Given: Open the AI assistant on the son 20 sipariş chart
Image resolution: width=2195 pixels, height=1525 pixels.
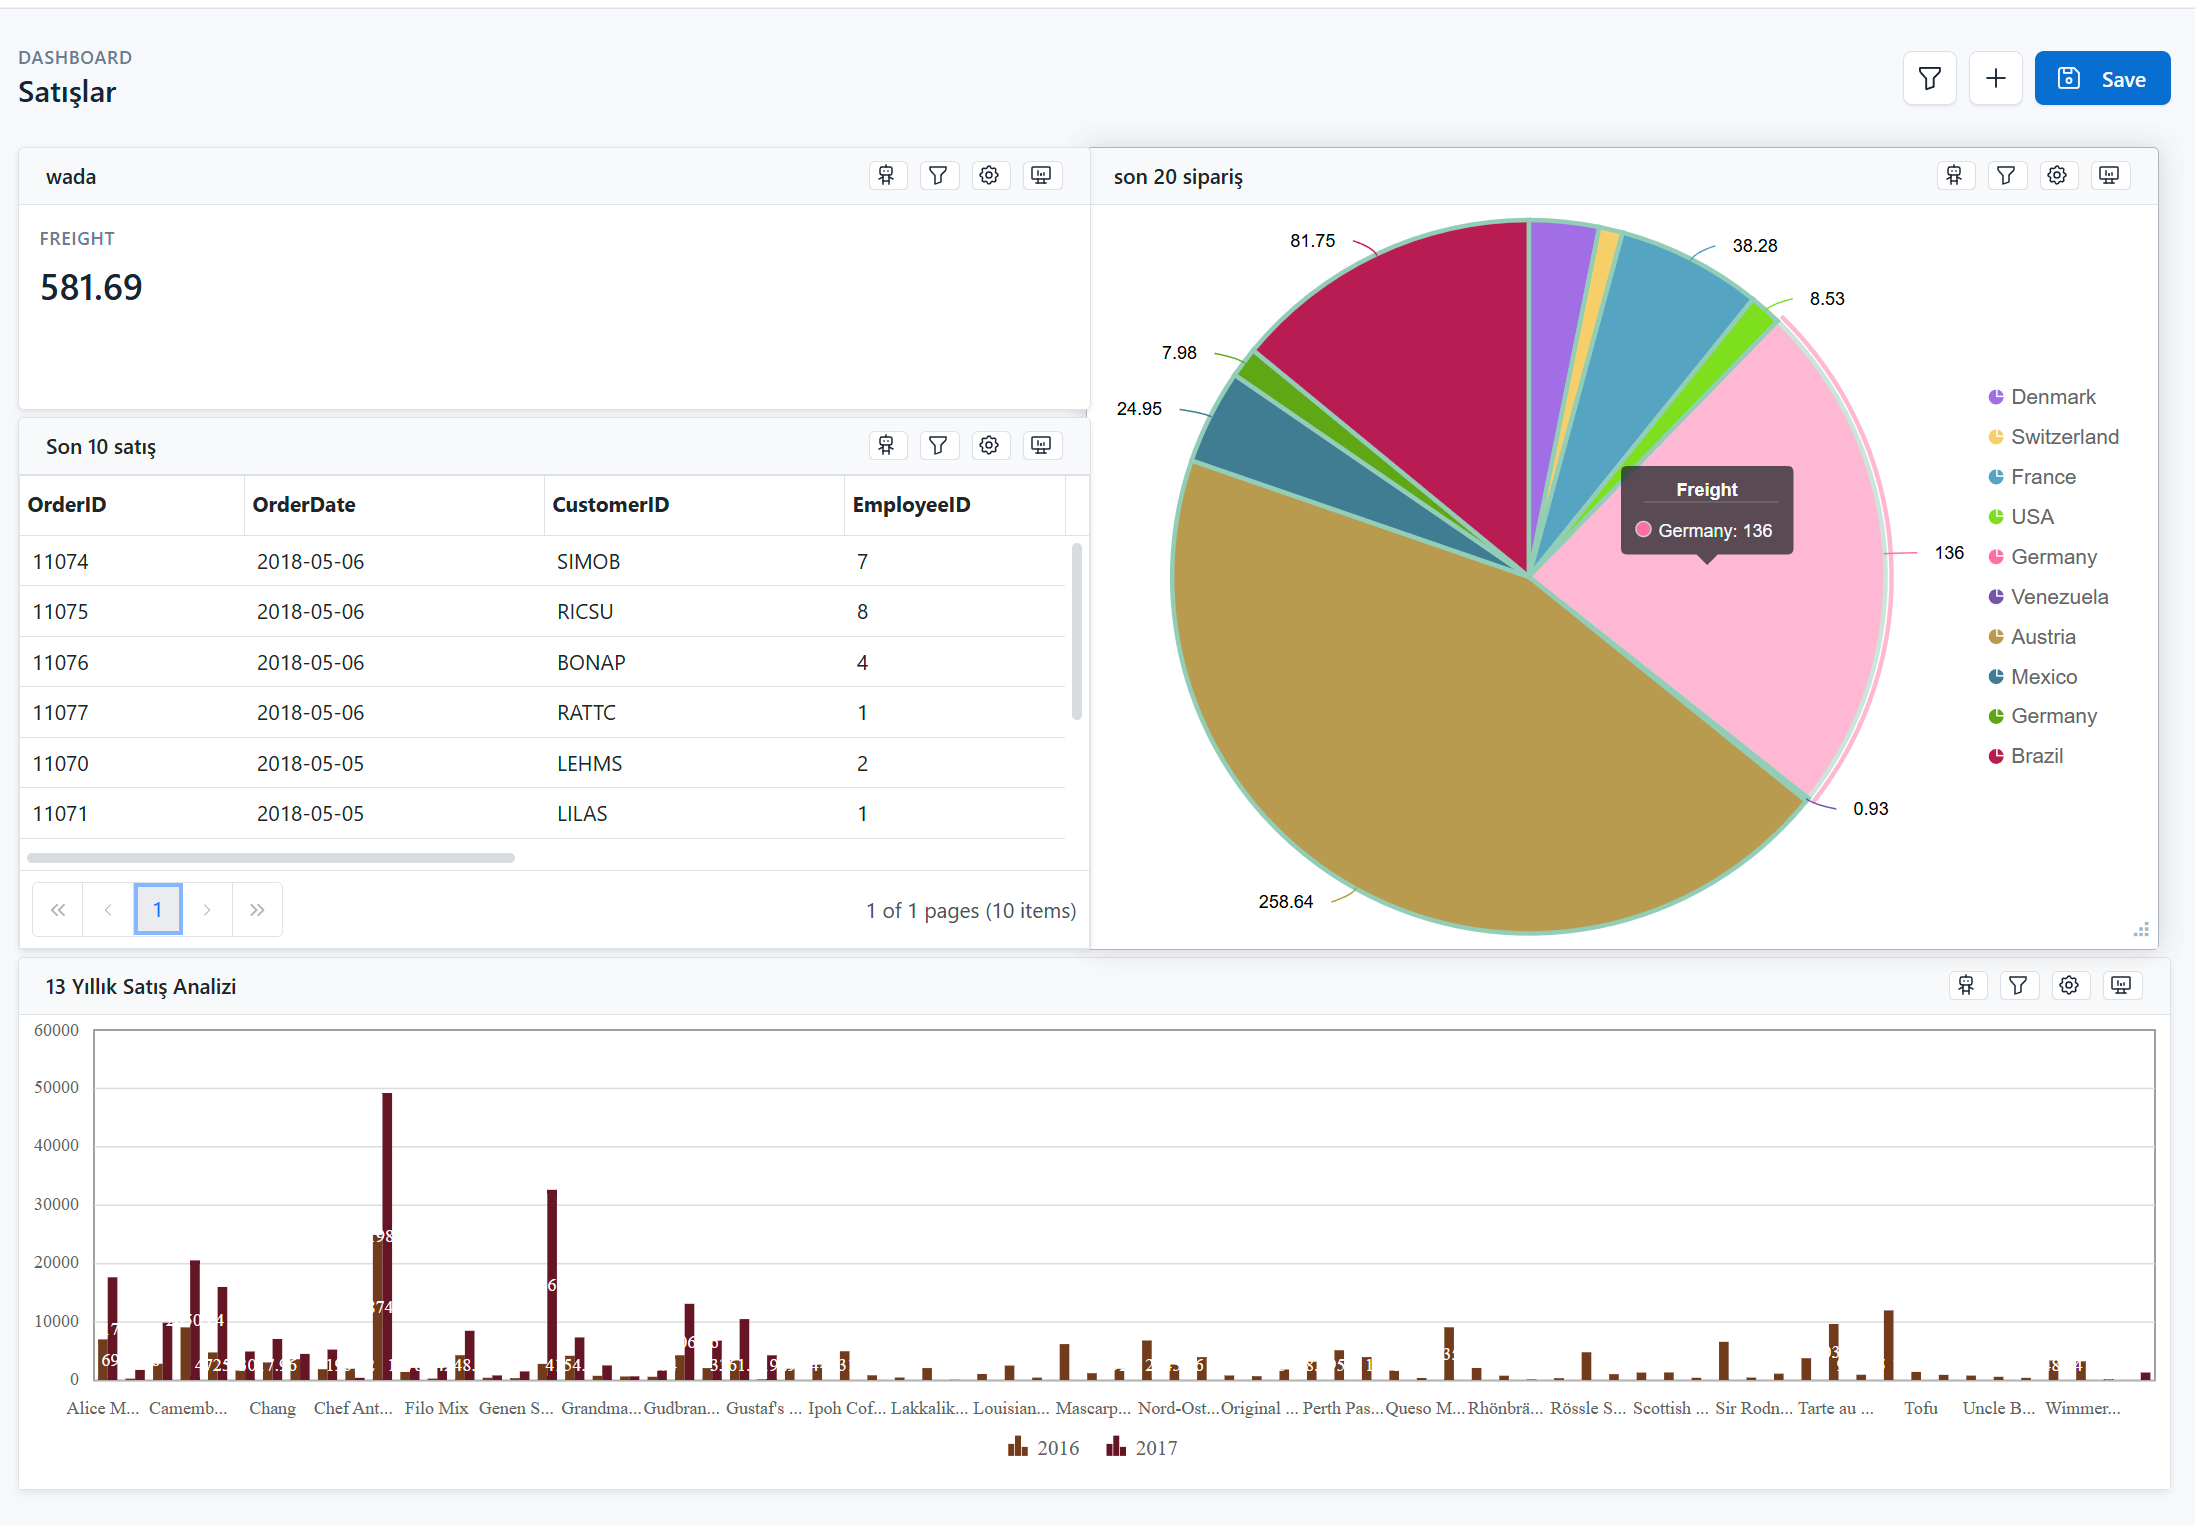Looking at the screenshot, I should pos(1956,175).
